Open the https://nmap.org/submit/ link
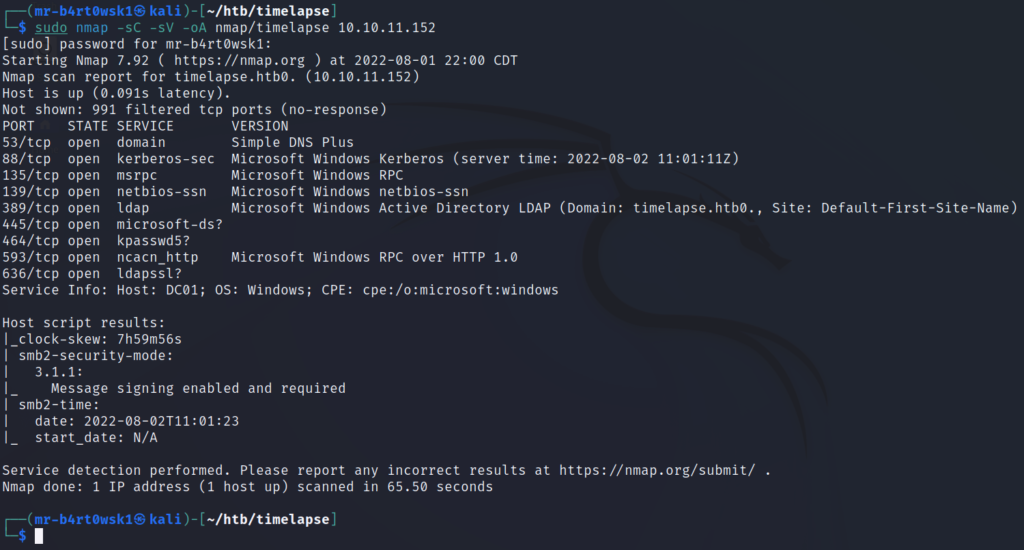The image size is (1024, 550). click(657, 470)
